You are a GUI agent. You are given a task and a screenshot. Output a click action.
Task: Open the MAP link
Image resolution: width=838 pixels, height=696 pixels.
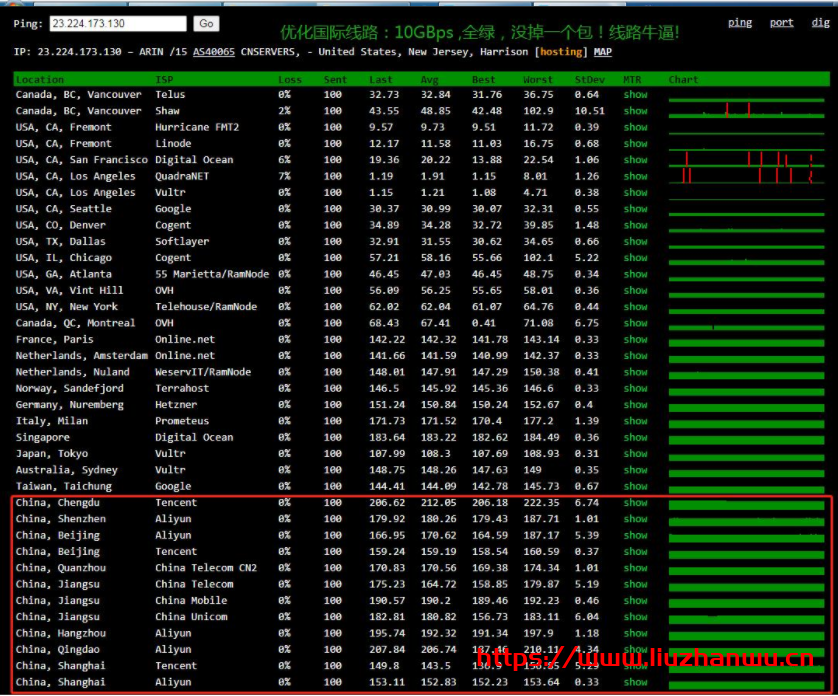602,52
